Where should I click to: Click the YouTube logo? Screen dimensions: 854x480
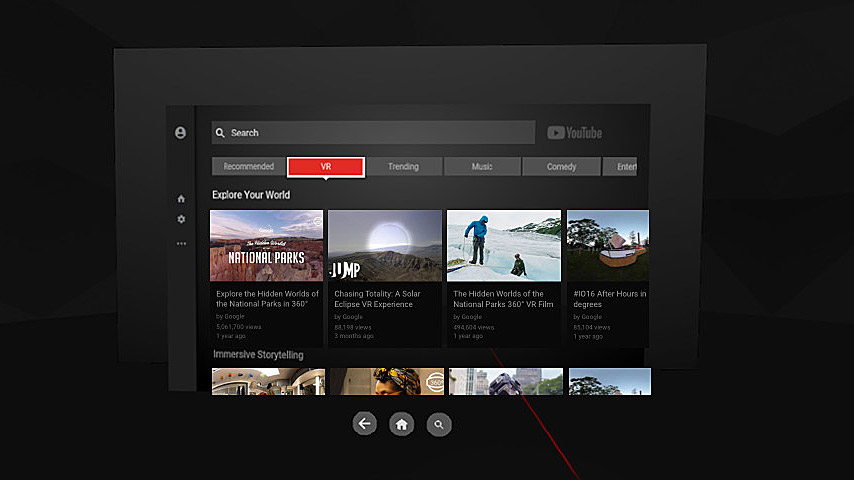[575, 133]
